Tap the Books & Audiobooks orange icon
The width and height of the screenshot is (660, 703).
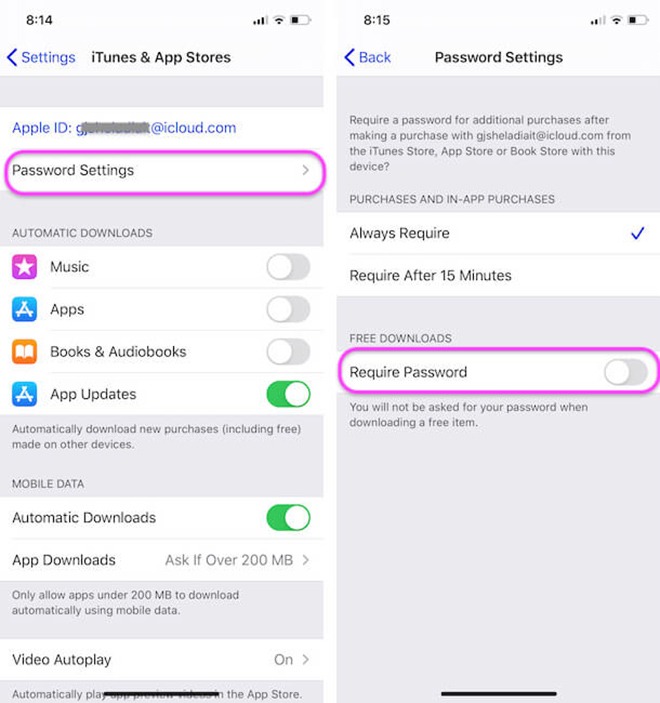coord(24,352)
